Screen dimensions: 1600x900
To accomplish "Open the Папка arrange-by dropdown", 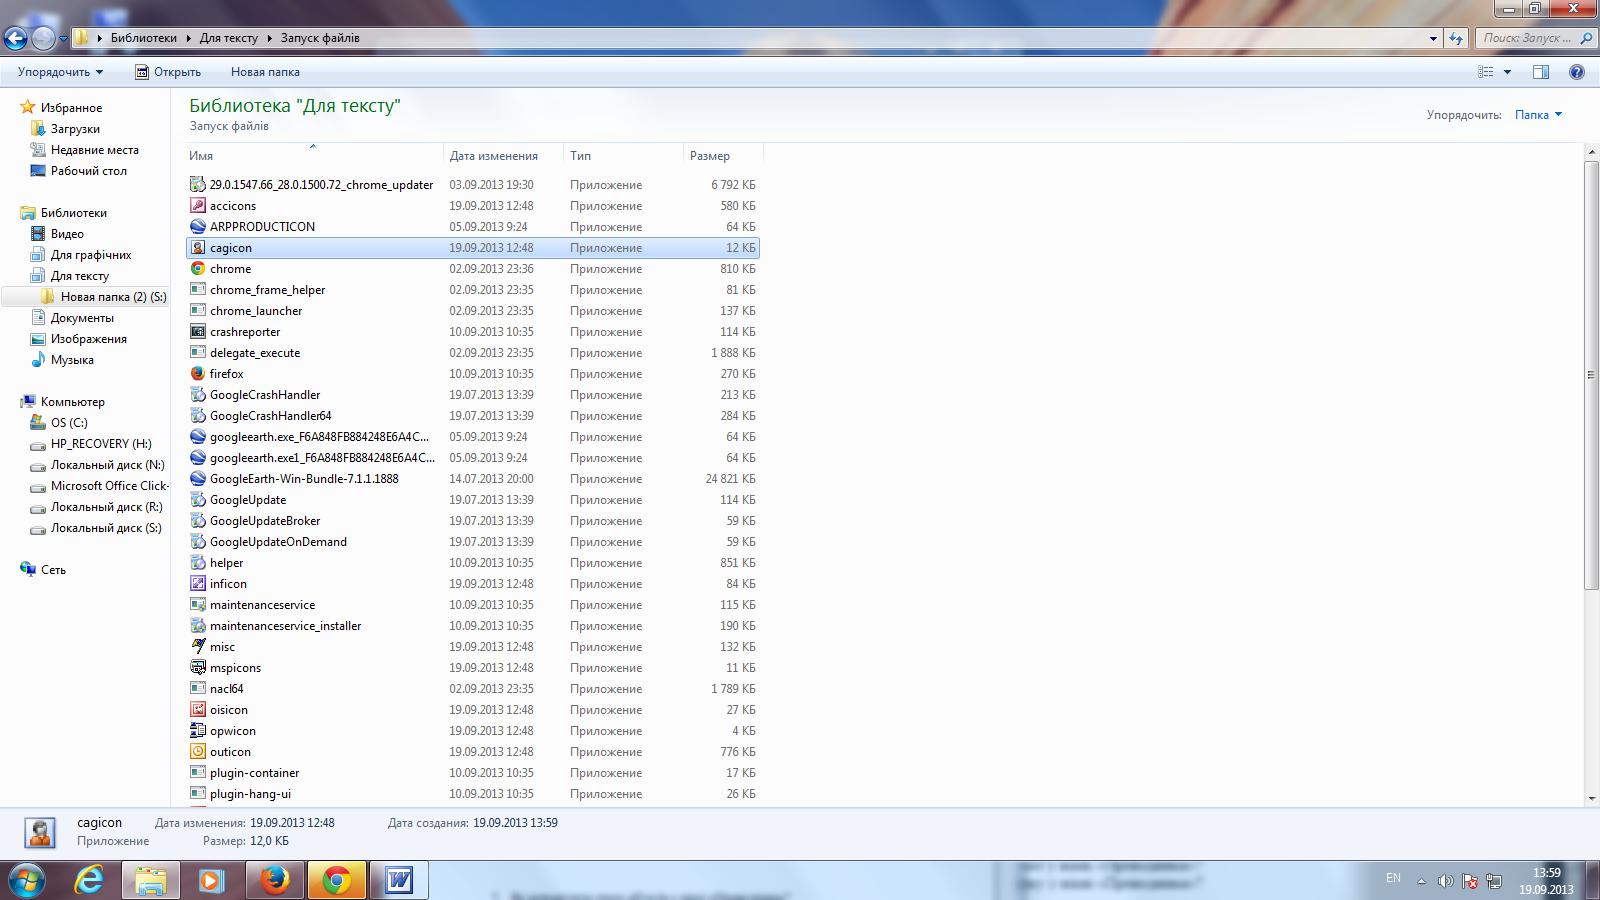I will pos(1538,115).
